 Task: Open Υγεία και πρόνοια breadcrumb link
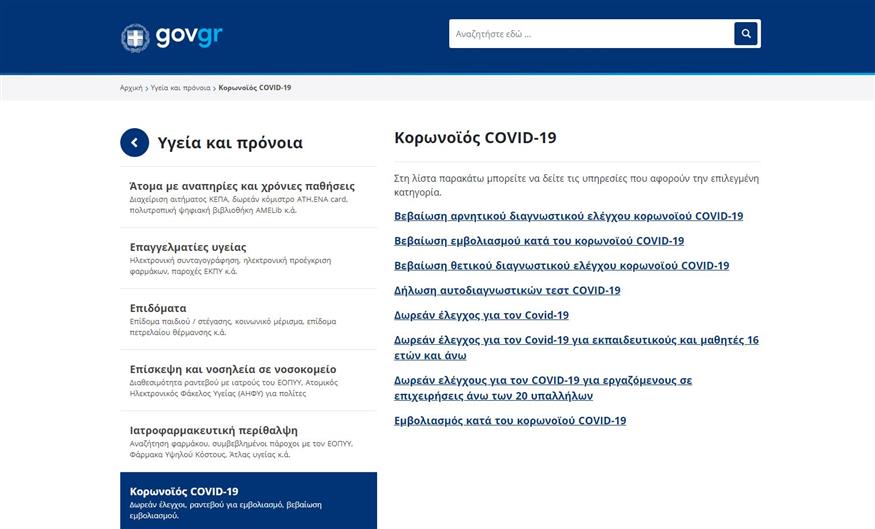point(180,88)
